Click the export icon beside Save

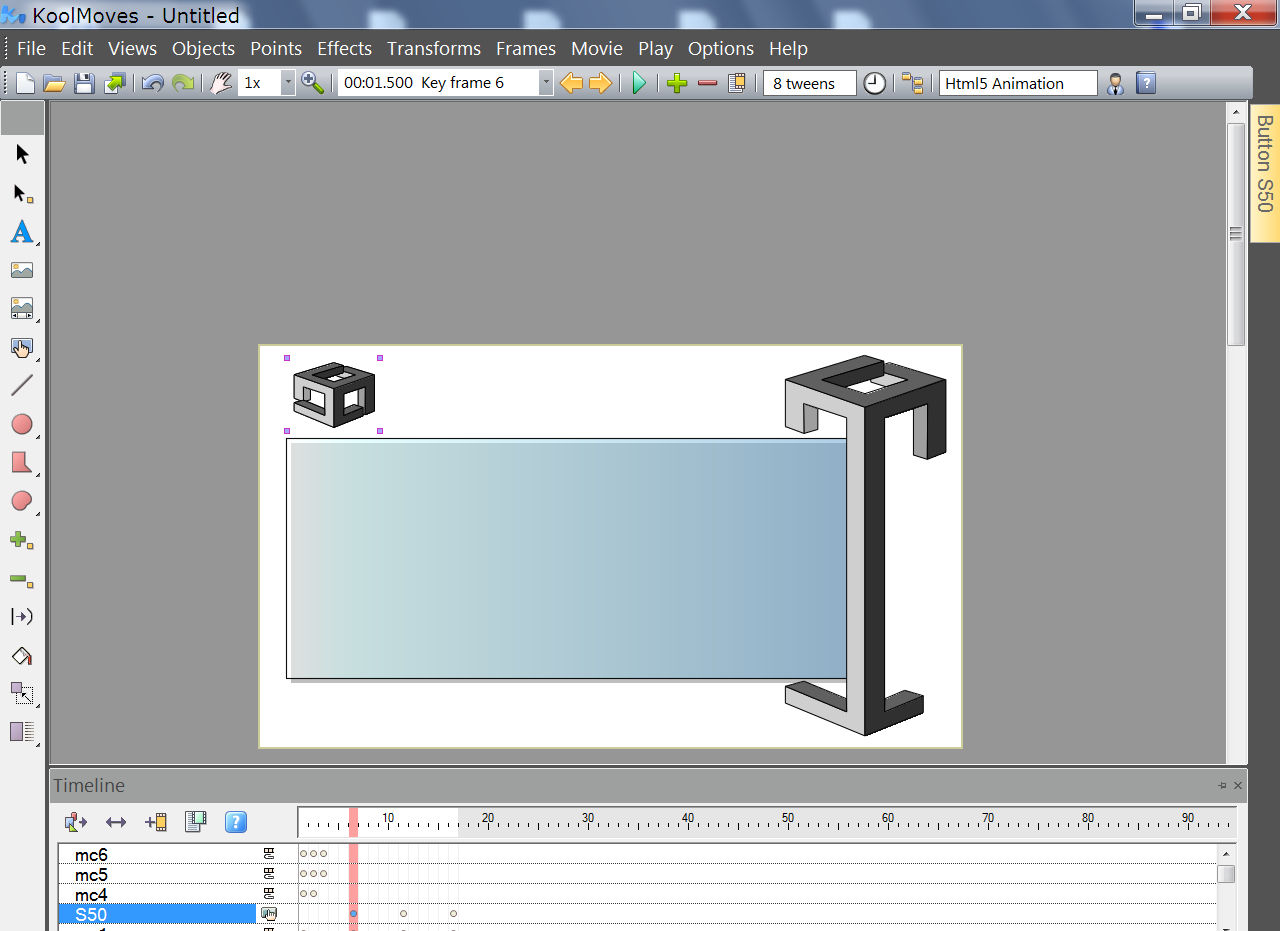point(114,84)
